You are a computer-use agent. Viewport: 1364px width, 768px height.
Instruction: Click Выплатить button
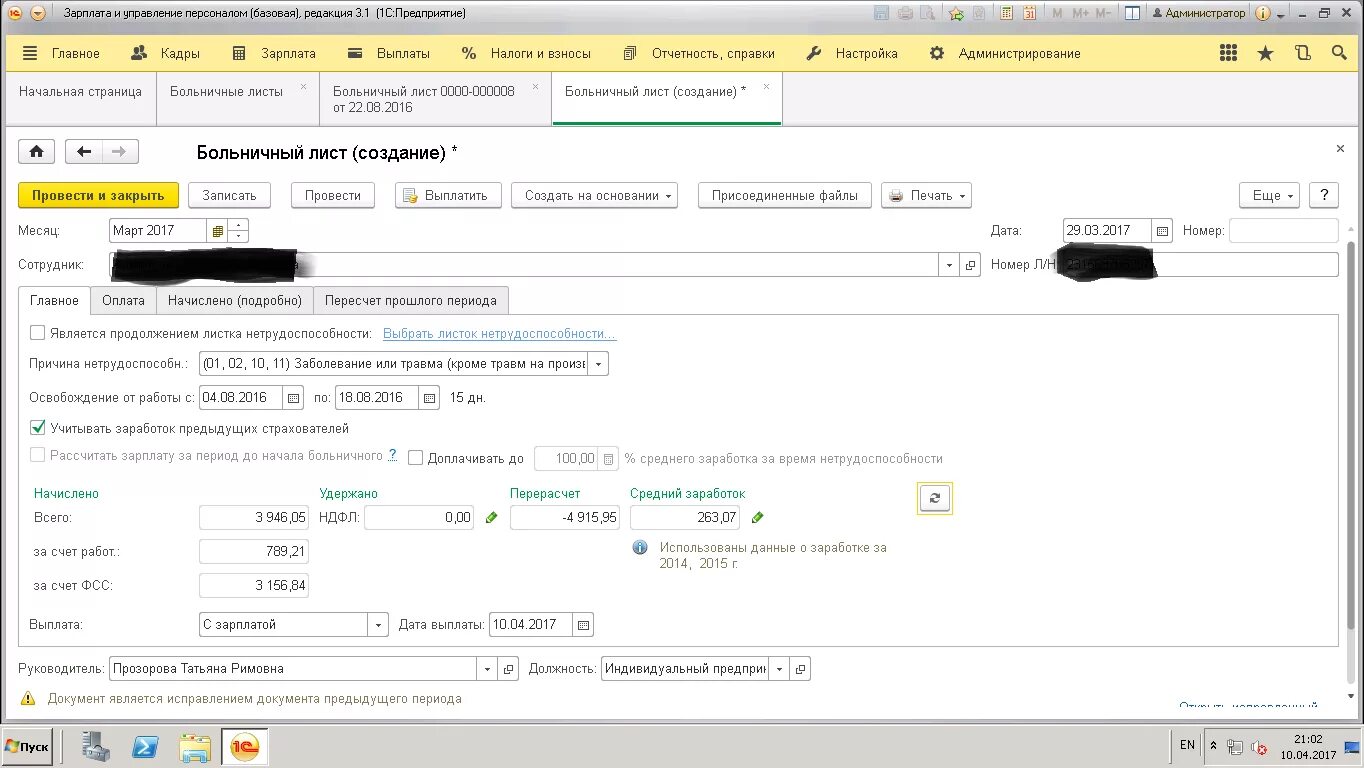pos(447,196)
